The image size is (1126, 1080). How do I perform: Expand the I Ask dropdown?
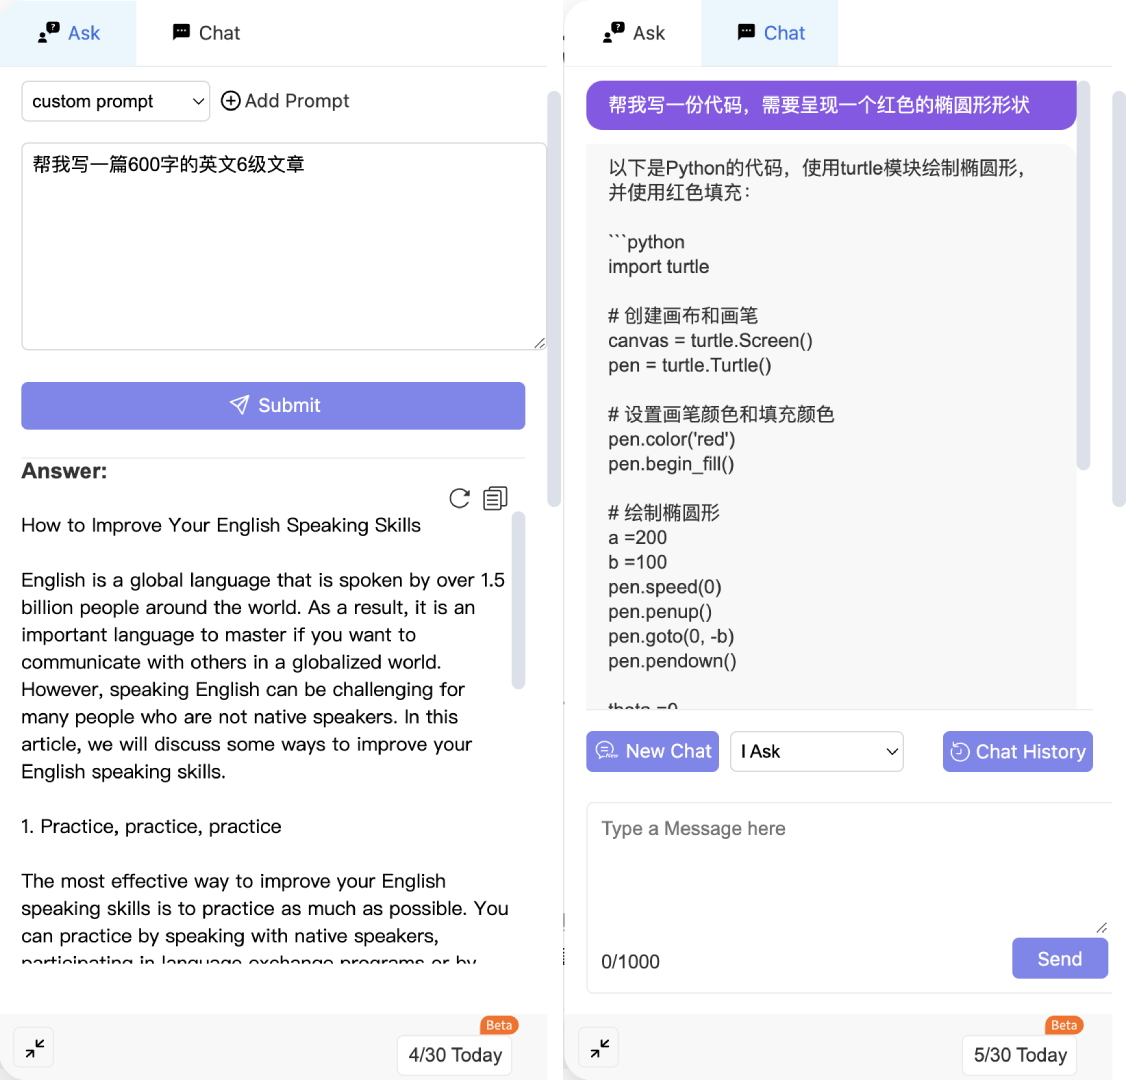pyautogui.click(x=817, y=752)
